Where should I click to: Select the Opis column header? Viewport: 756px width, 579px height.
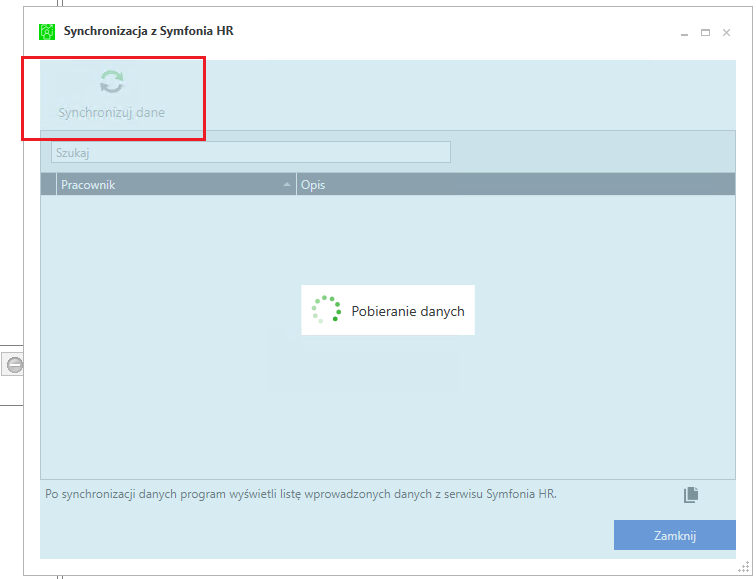(x=515, y=185)
